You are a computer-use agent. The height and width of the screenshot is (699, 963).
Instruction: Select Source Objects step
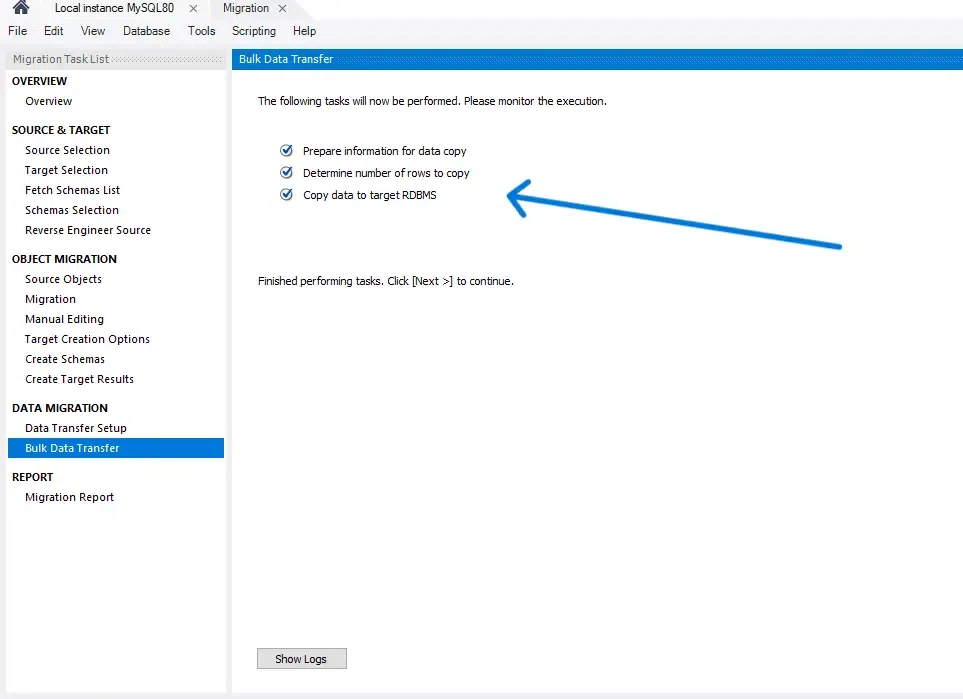63,279
